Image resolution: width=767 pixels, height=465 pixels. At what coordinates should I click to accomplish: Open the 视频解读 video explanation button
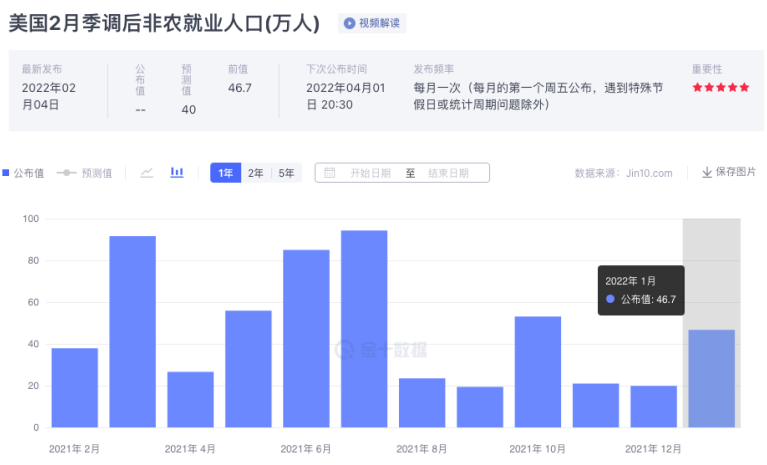(372, 23)
